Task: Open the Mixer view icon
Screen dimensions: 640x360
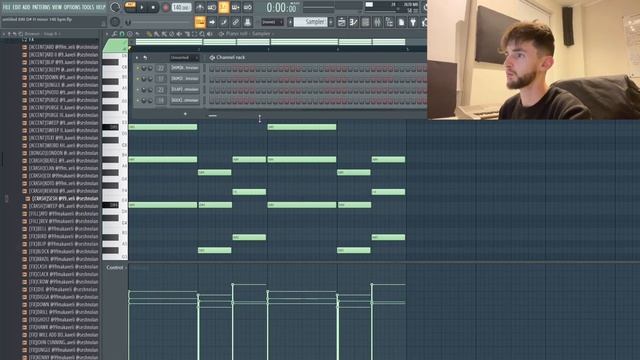Action: [377, 22]
